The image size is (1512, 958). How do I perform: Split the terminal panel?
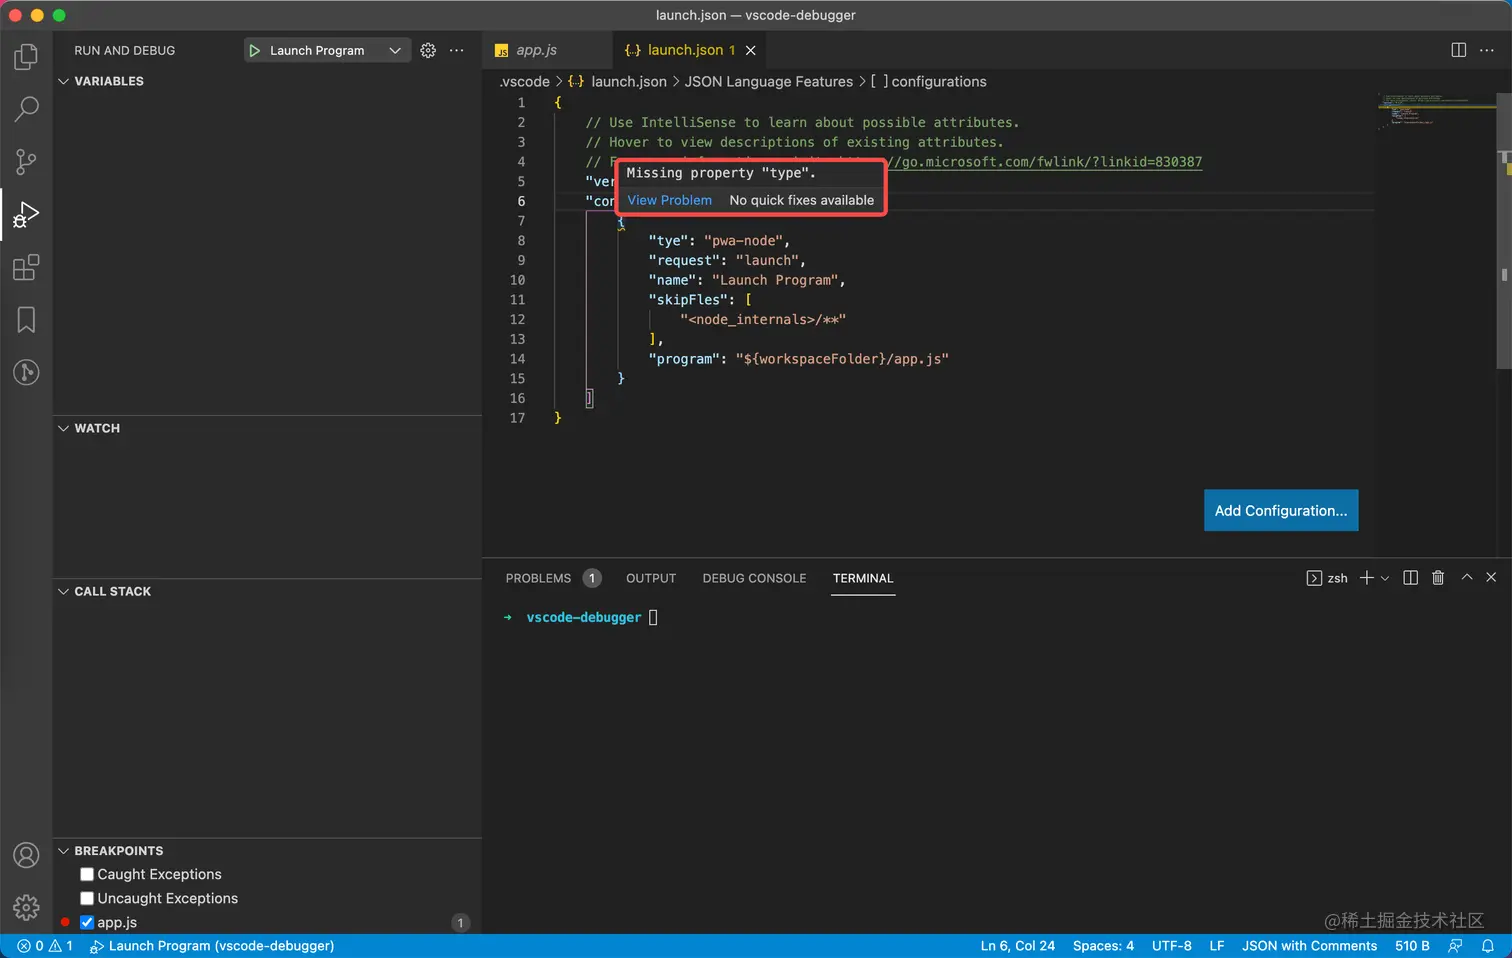pos(1410,578)
